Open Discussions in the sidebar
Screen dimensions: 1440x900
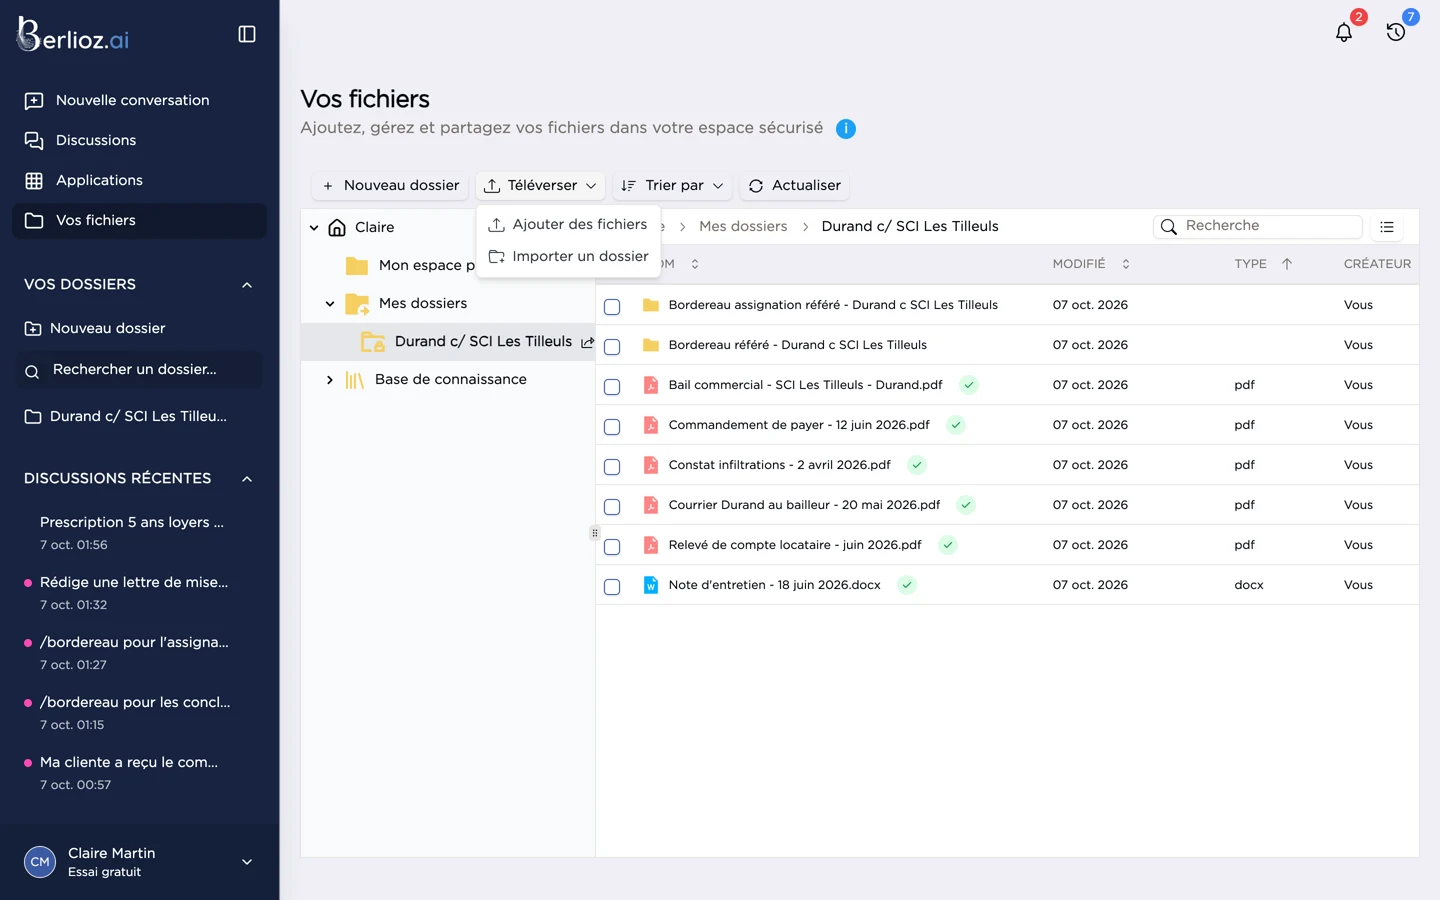coord(139,141)
